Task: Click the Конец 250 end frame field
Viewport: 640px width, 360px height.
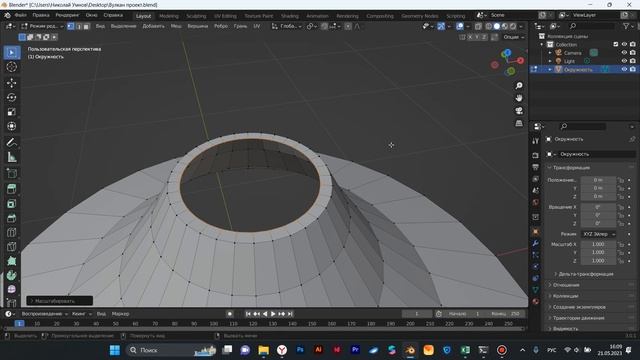Action: (x=505, y=314)
